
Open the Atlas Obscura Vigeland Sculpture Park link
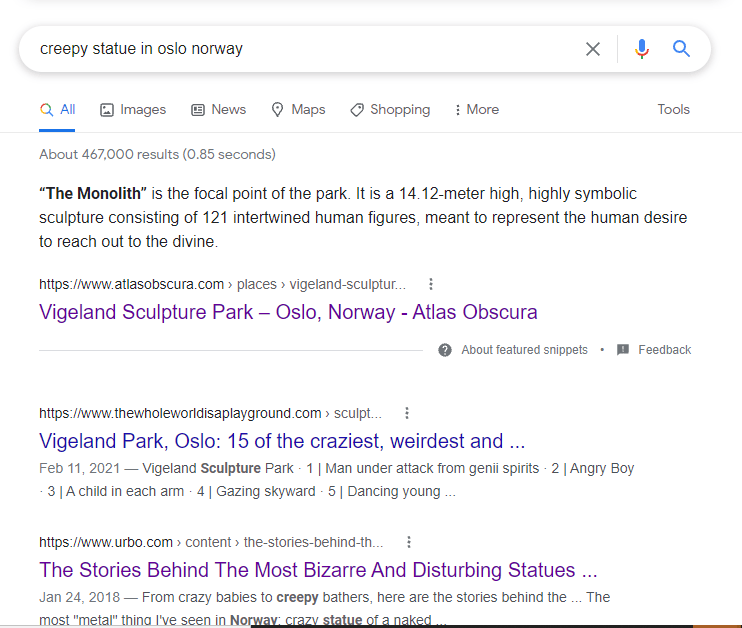tap(288, 312)
